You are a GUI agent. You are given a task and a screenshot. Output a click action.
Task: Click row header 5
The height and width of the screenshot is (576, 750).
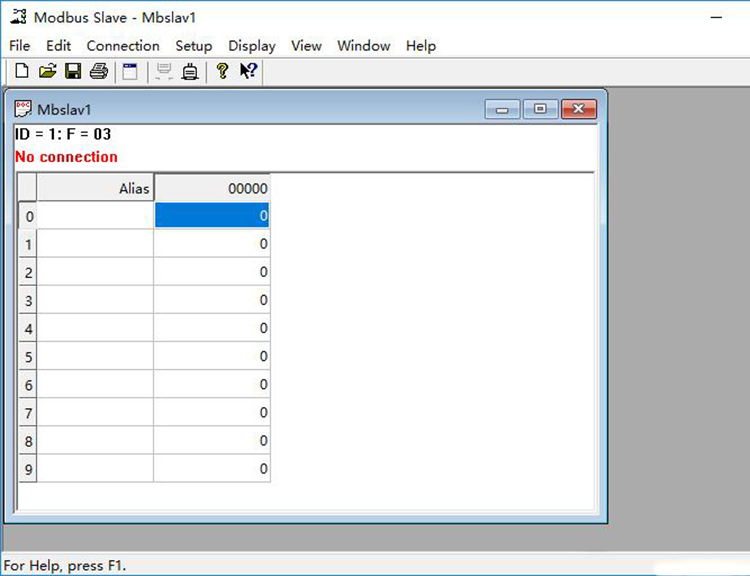(x=28, y=356)
